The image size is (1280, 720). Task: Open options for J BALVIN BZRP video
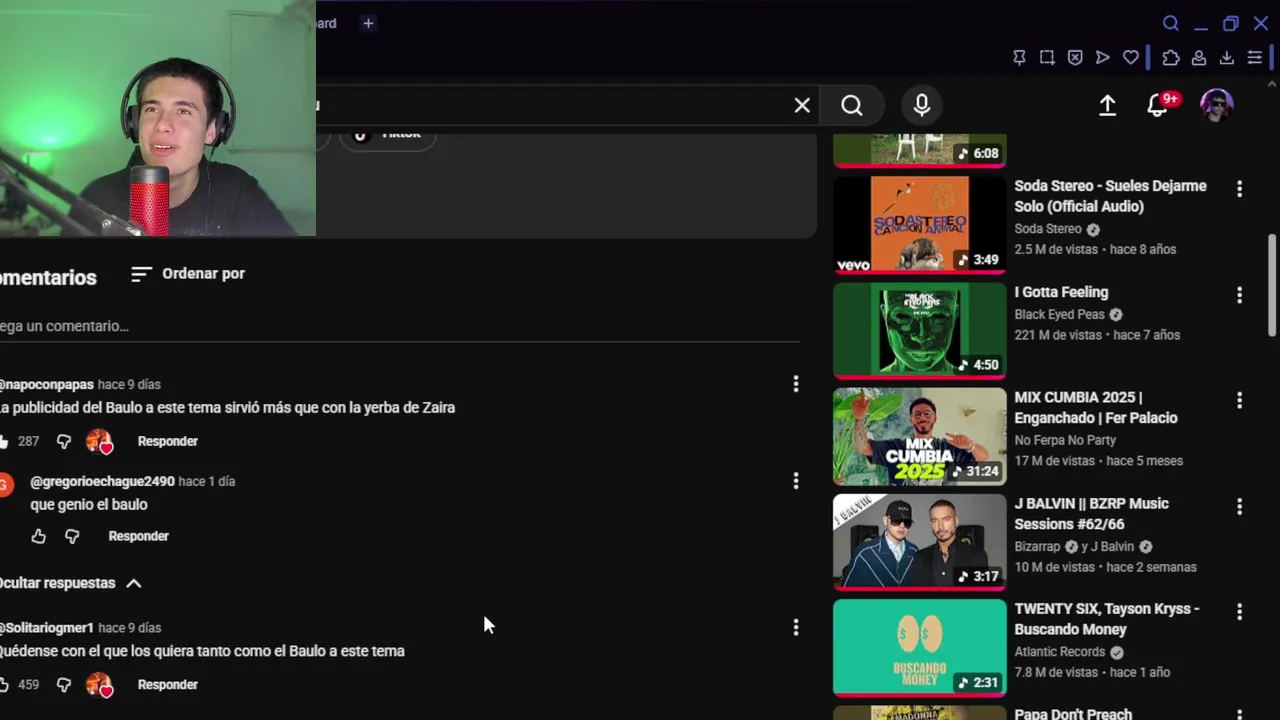click(1239, 507)
